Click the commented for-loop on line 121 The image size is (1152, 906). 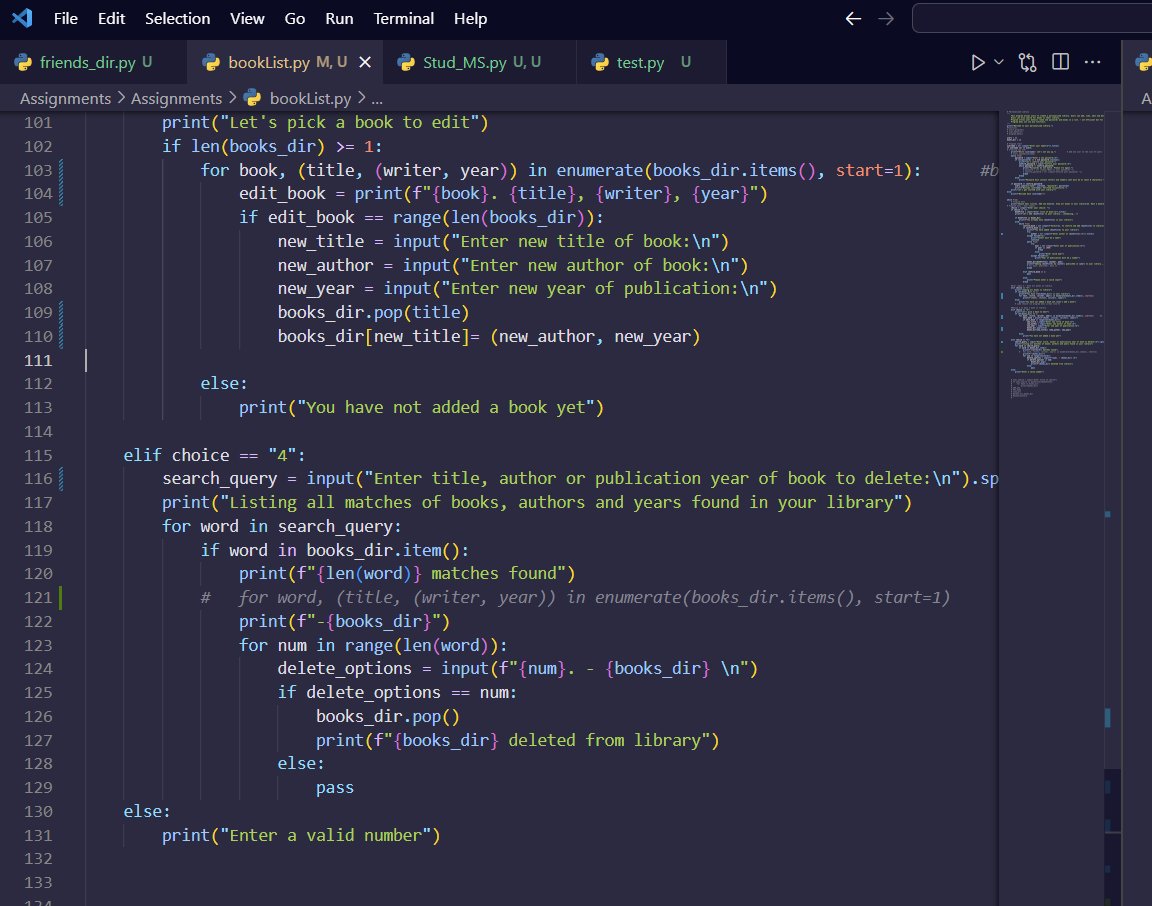575,597
